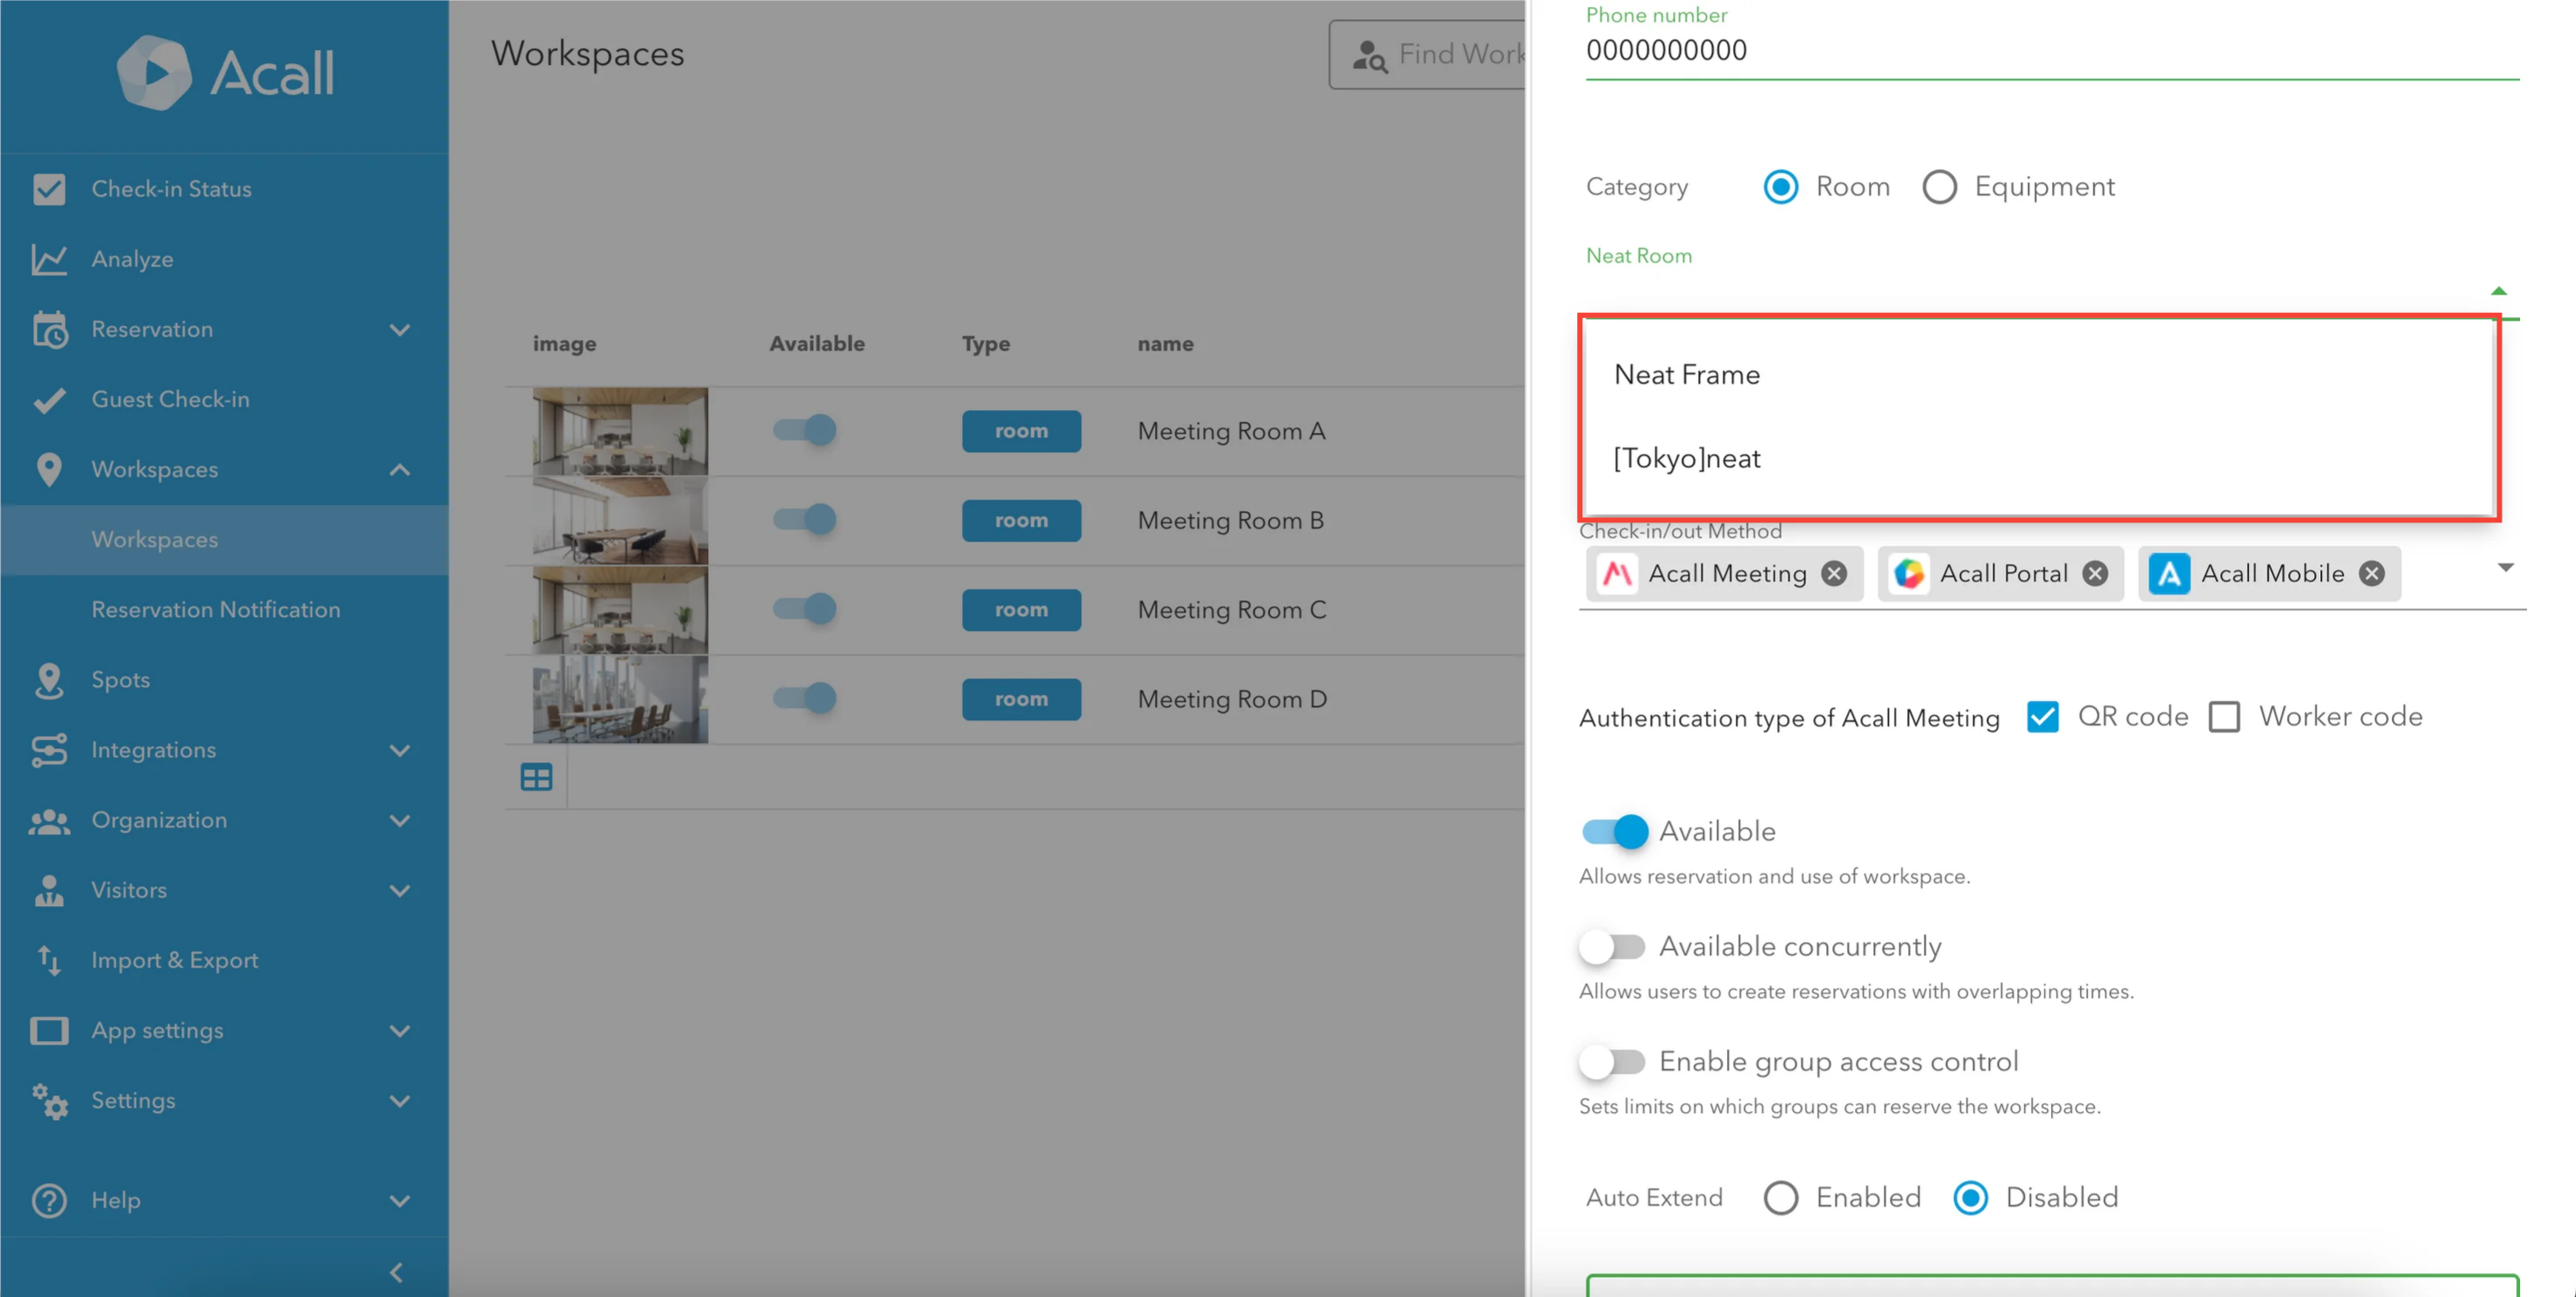
Task: Click the Help question mark icon
Action: [x=49, y=1200]
